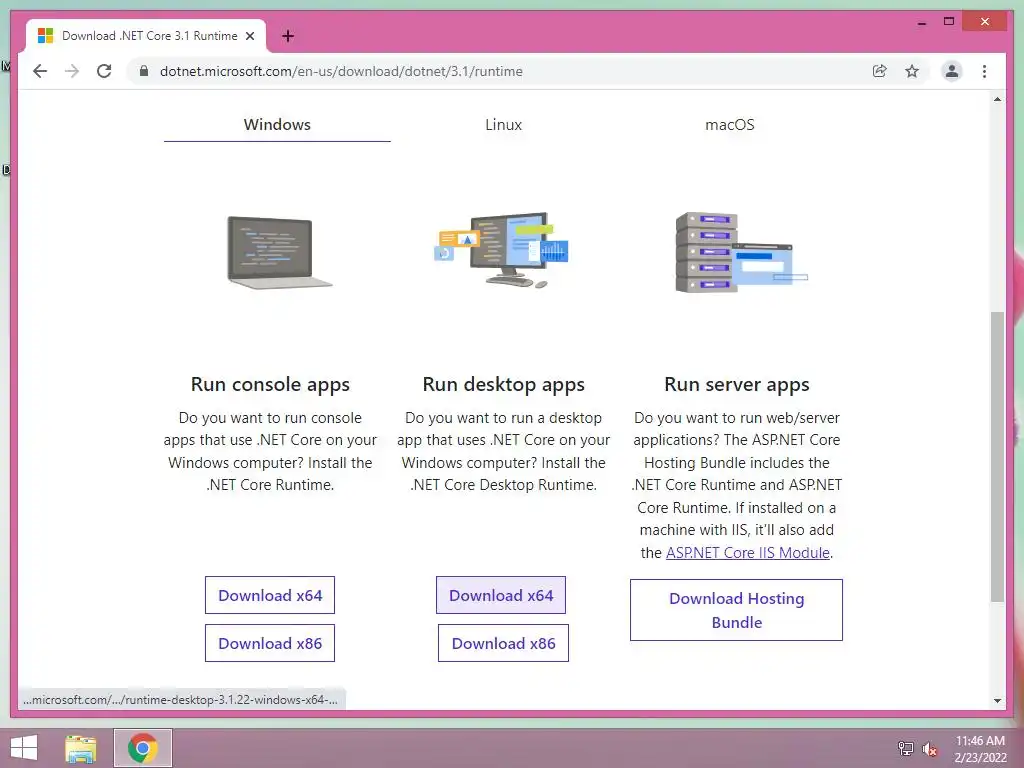
Task: Switch to the Linux tab
Action: (x=504, y=125)
